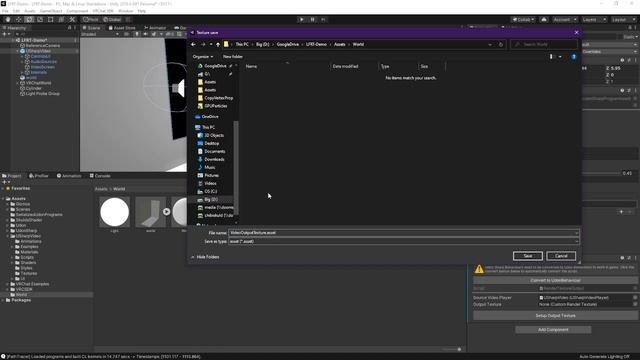Select the Move tool in Unity toolbar
The image size is (640, 360).
(18, 20)
